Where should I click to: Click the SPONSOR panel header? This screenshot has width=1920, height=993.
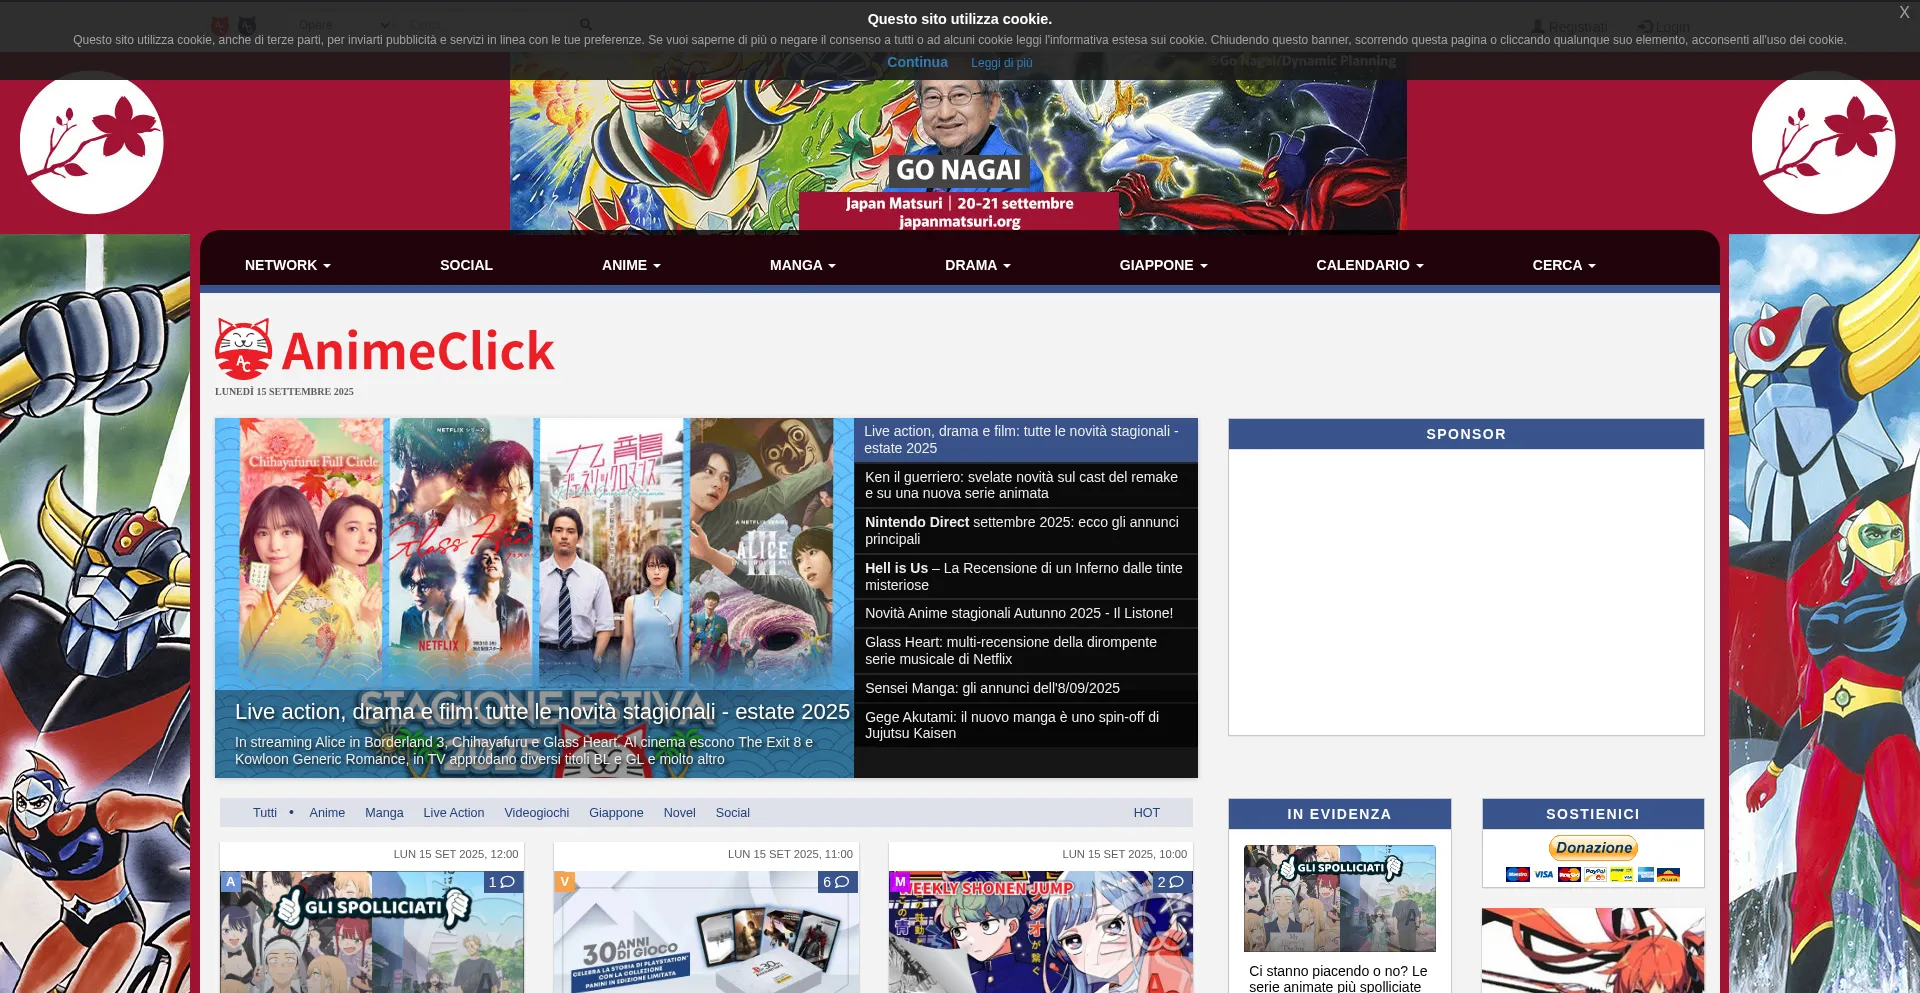point(1466,434)
